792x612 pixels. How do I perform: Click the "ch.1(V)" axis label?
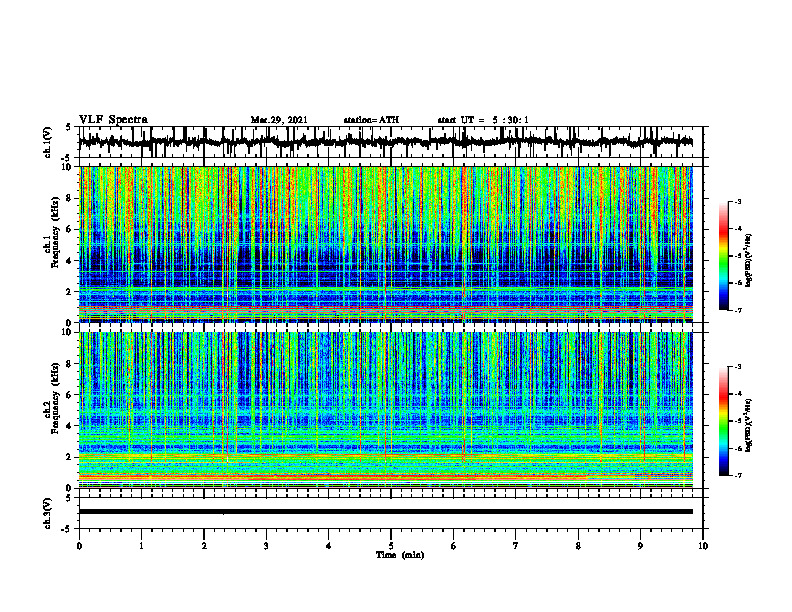pos(48,142)
